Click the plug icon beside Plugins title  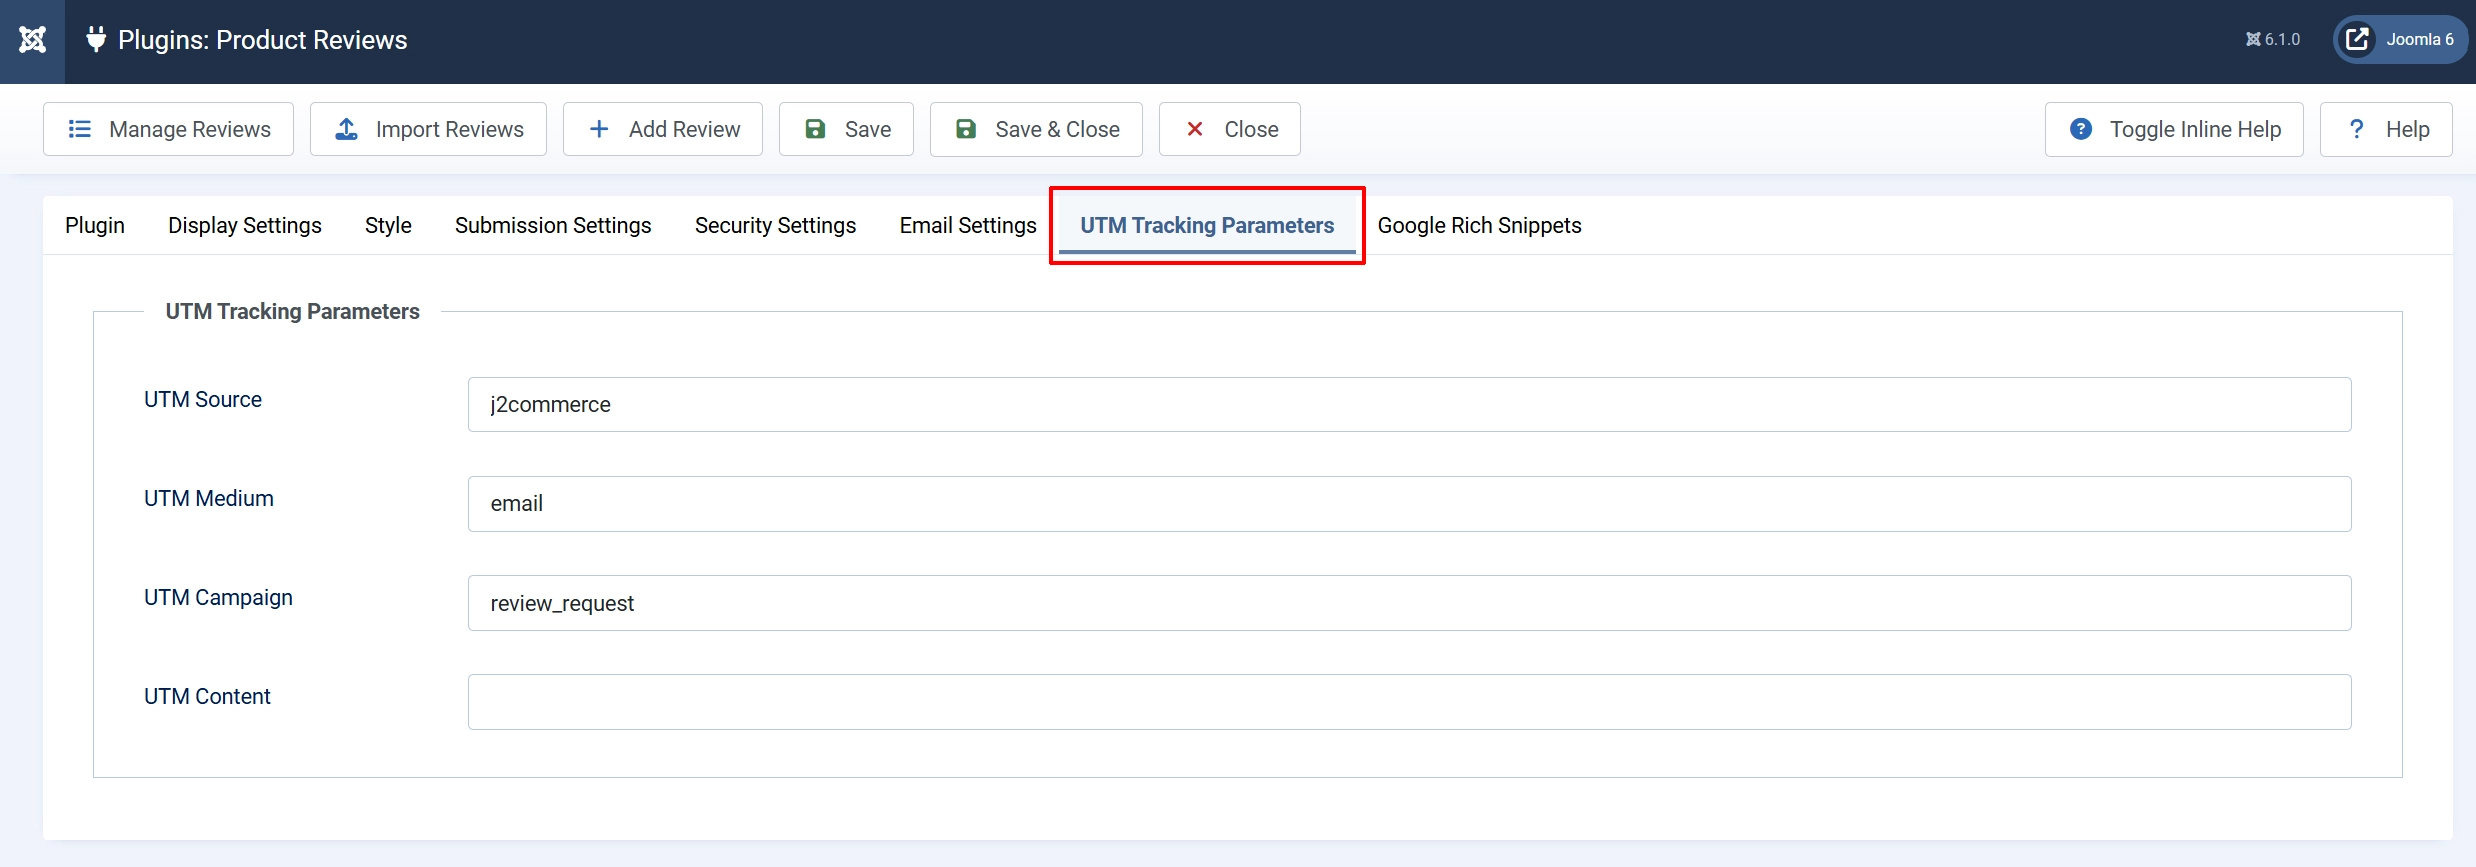96,40
